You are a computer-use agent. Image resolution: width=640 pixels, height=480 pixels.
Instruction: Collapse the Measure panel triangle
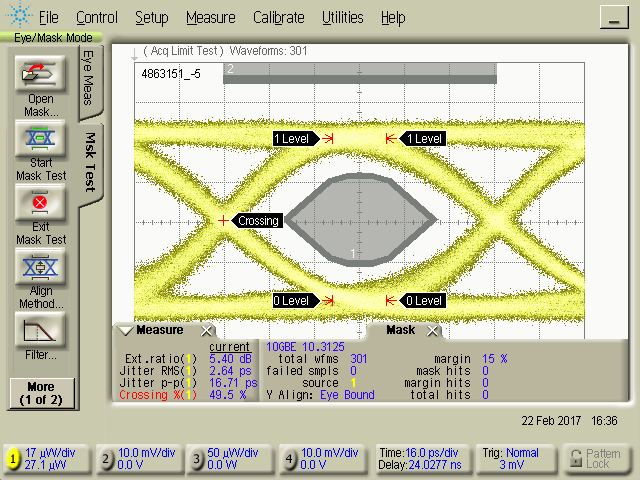[125, 331]
